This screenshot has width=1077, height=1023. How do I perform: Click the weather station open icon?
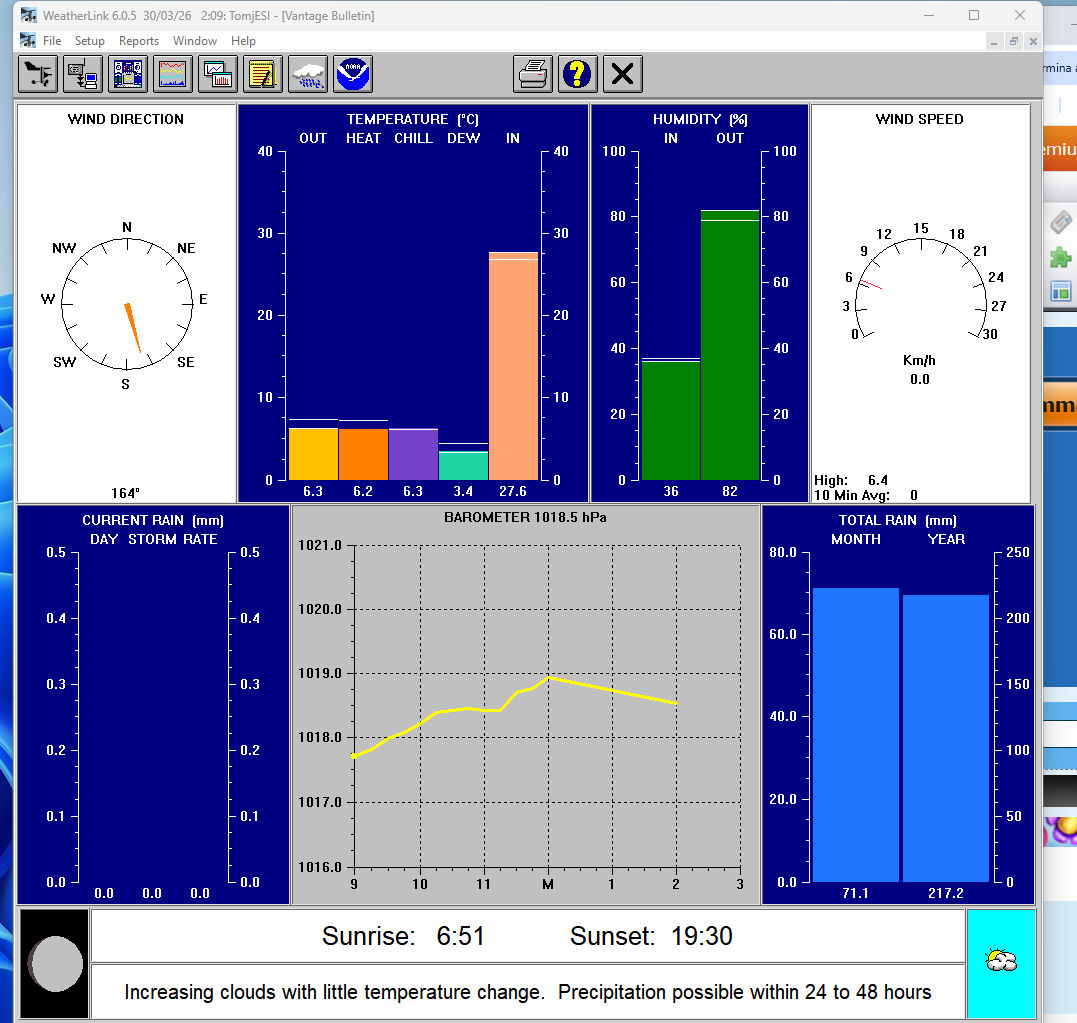tap(39, 74)
